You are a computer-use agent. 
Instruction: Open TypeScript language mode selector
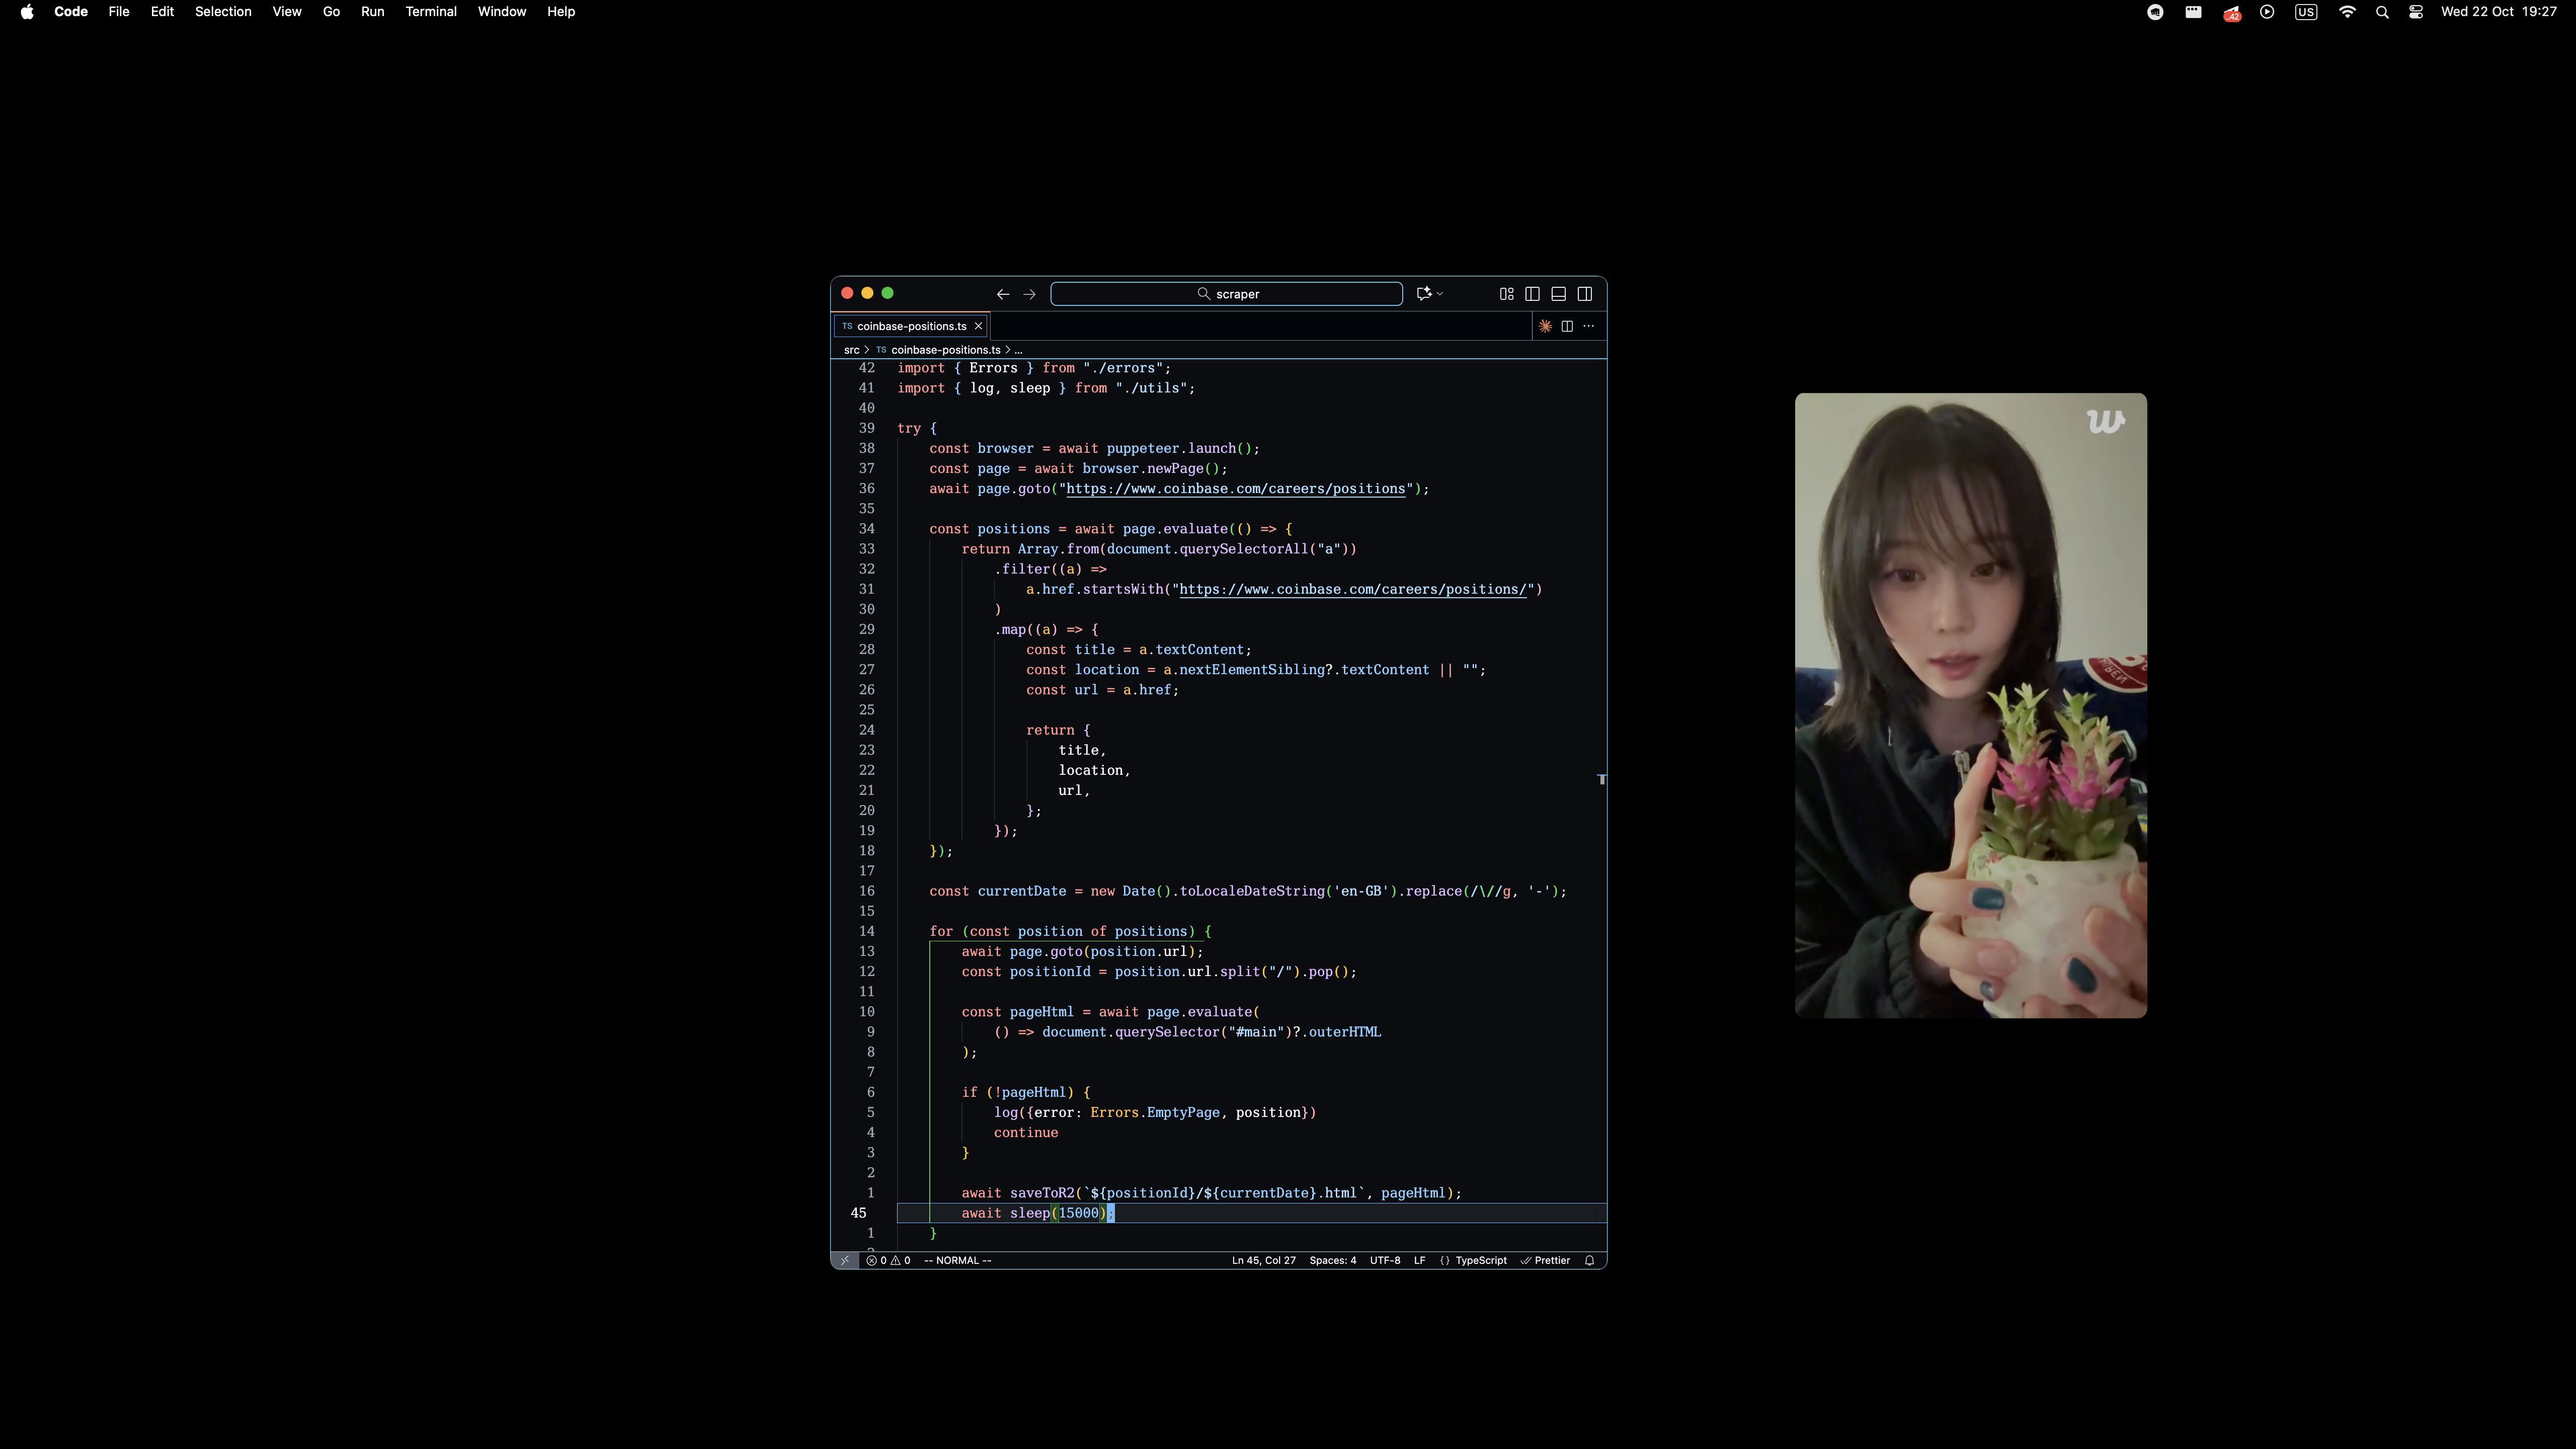click(1480, 1260)
